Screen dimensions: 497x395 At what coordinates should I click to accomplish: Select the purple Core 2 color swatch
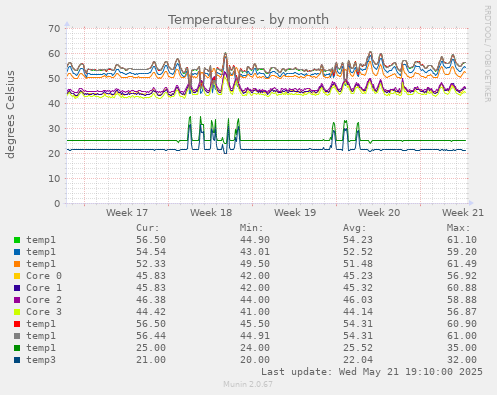[17, 300]
